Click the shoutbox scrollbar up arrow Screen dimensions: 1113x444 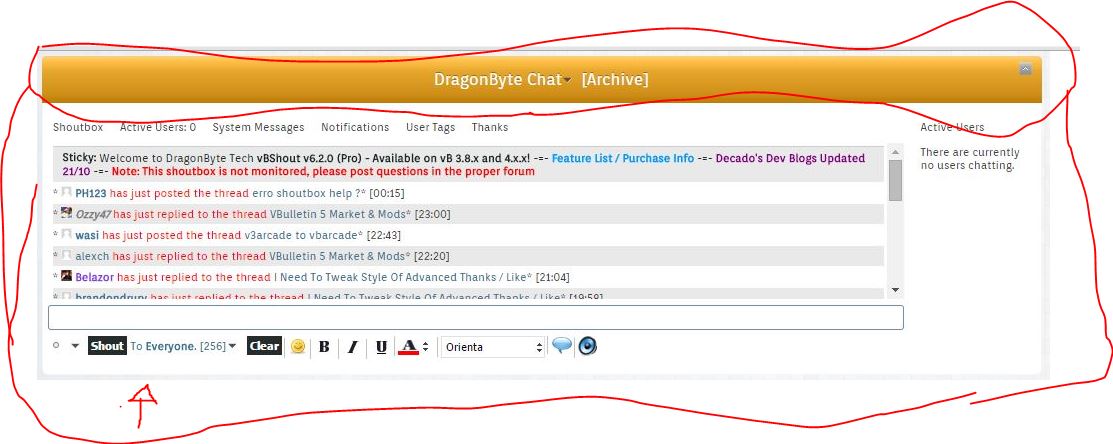pyautogui.click(x=895, y=152)
